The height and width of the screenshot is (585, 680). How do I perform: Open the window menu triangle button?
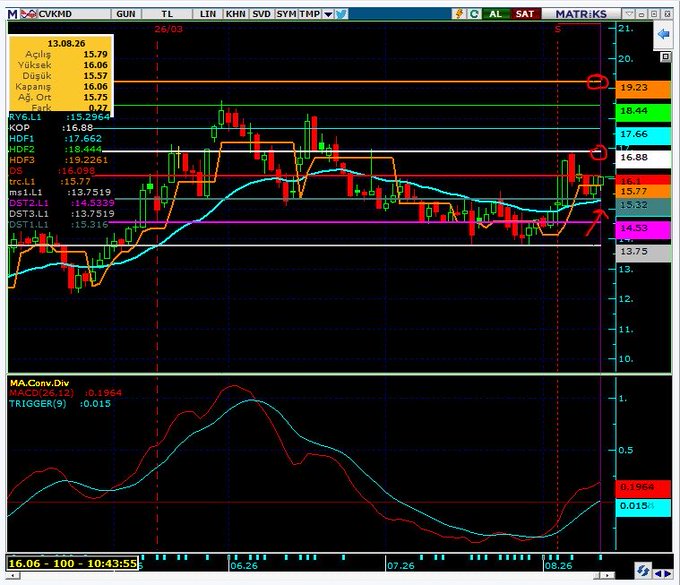click(x=628, y=14)
